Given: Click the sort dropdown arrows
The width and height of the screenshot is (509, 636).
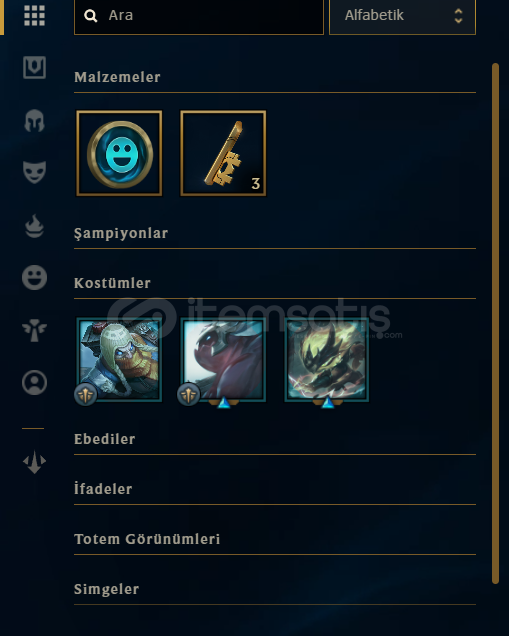Looking at the screenshot, I should point(458,16).
